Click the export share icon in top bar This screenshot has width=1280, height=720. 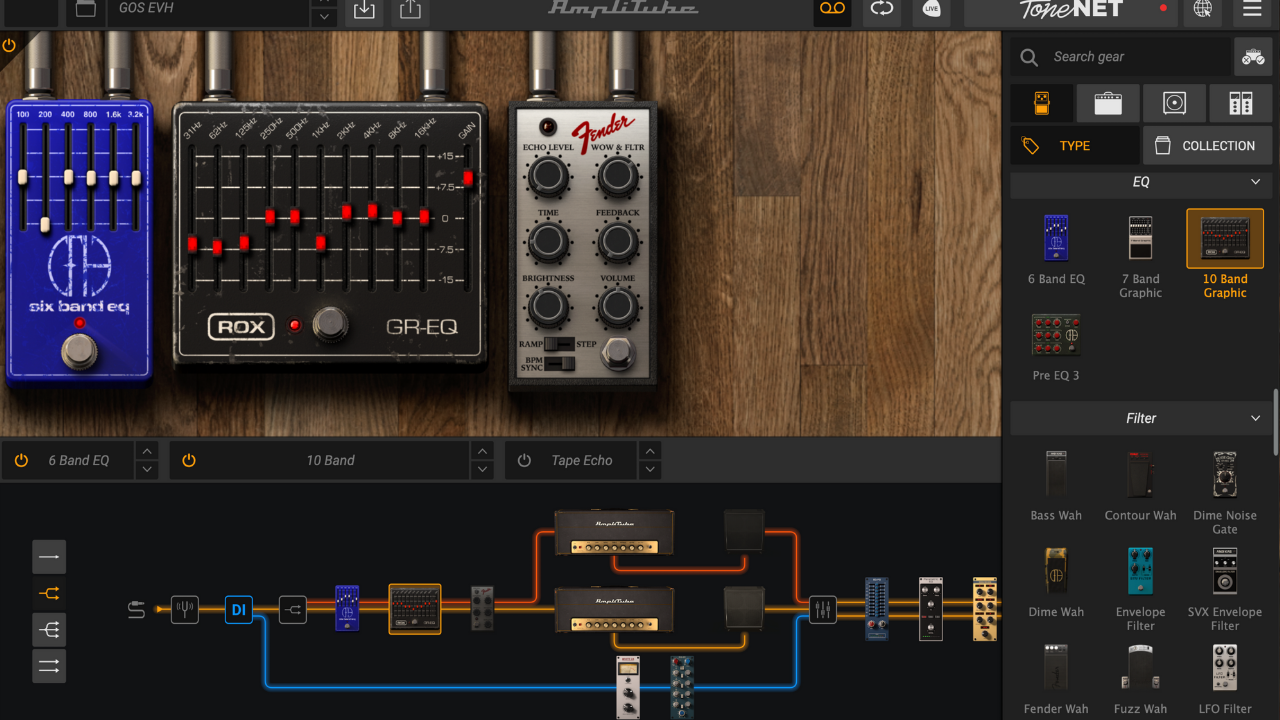pos(409,10)
